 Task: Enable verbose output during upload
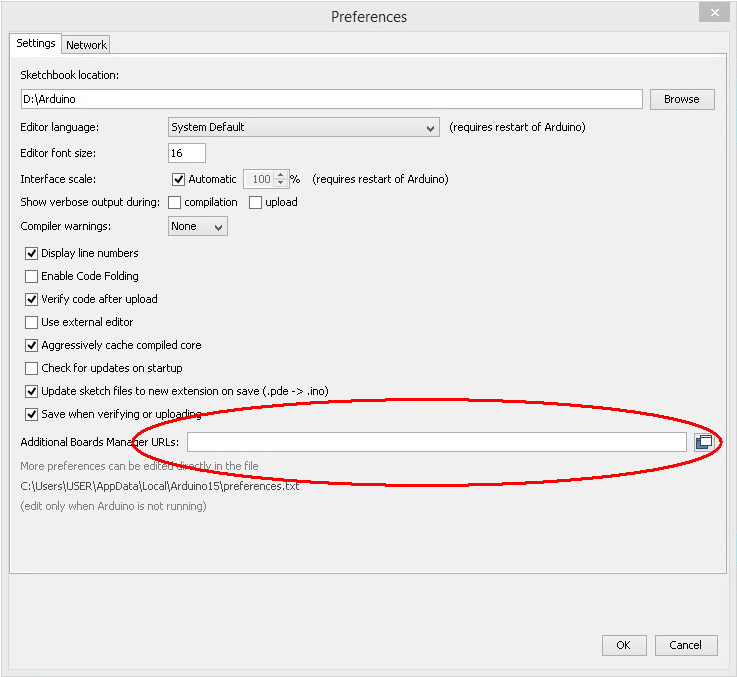coord(255,203)
